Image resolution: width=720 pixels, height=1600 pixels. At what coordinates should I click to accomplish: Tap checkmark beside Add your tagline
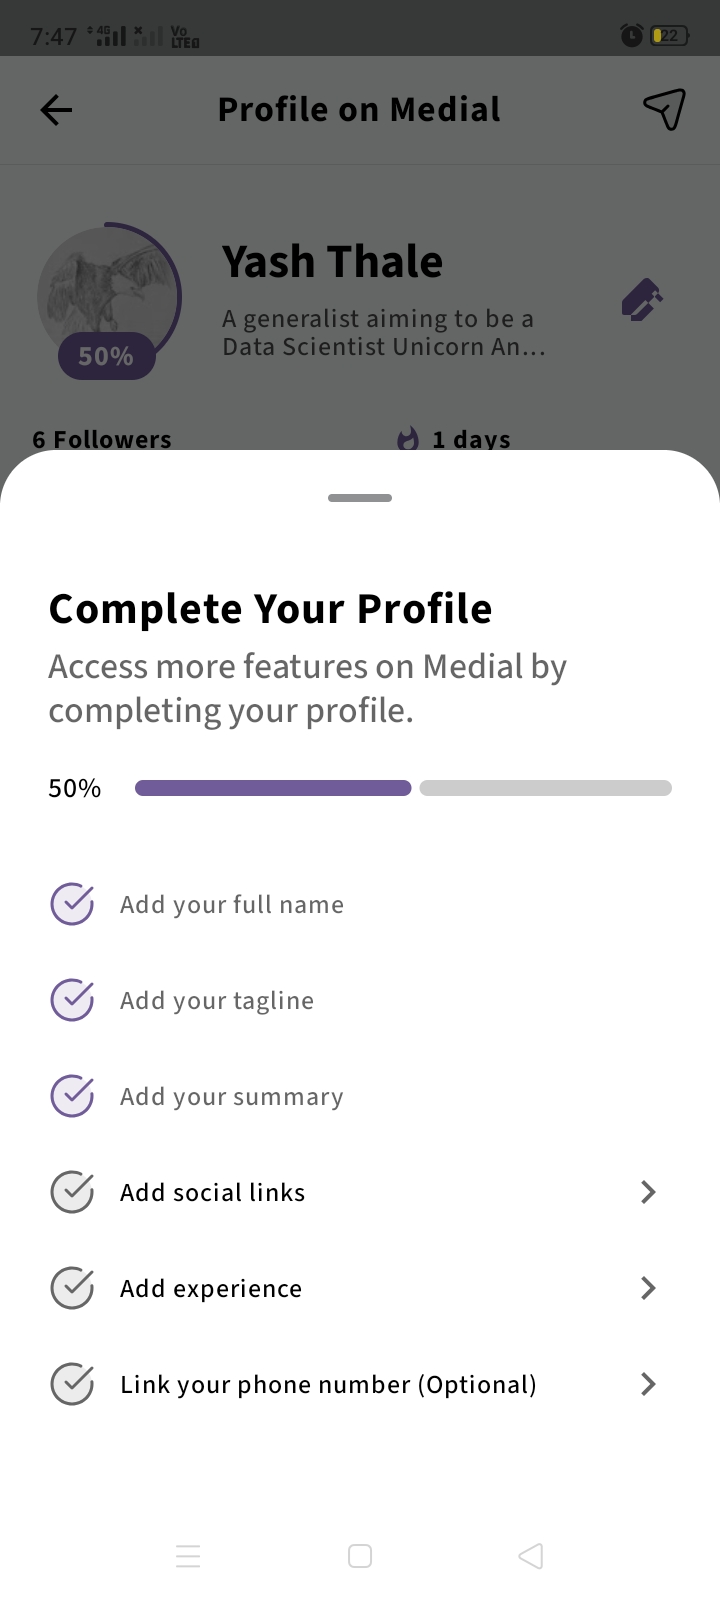coord(72,1000)
